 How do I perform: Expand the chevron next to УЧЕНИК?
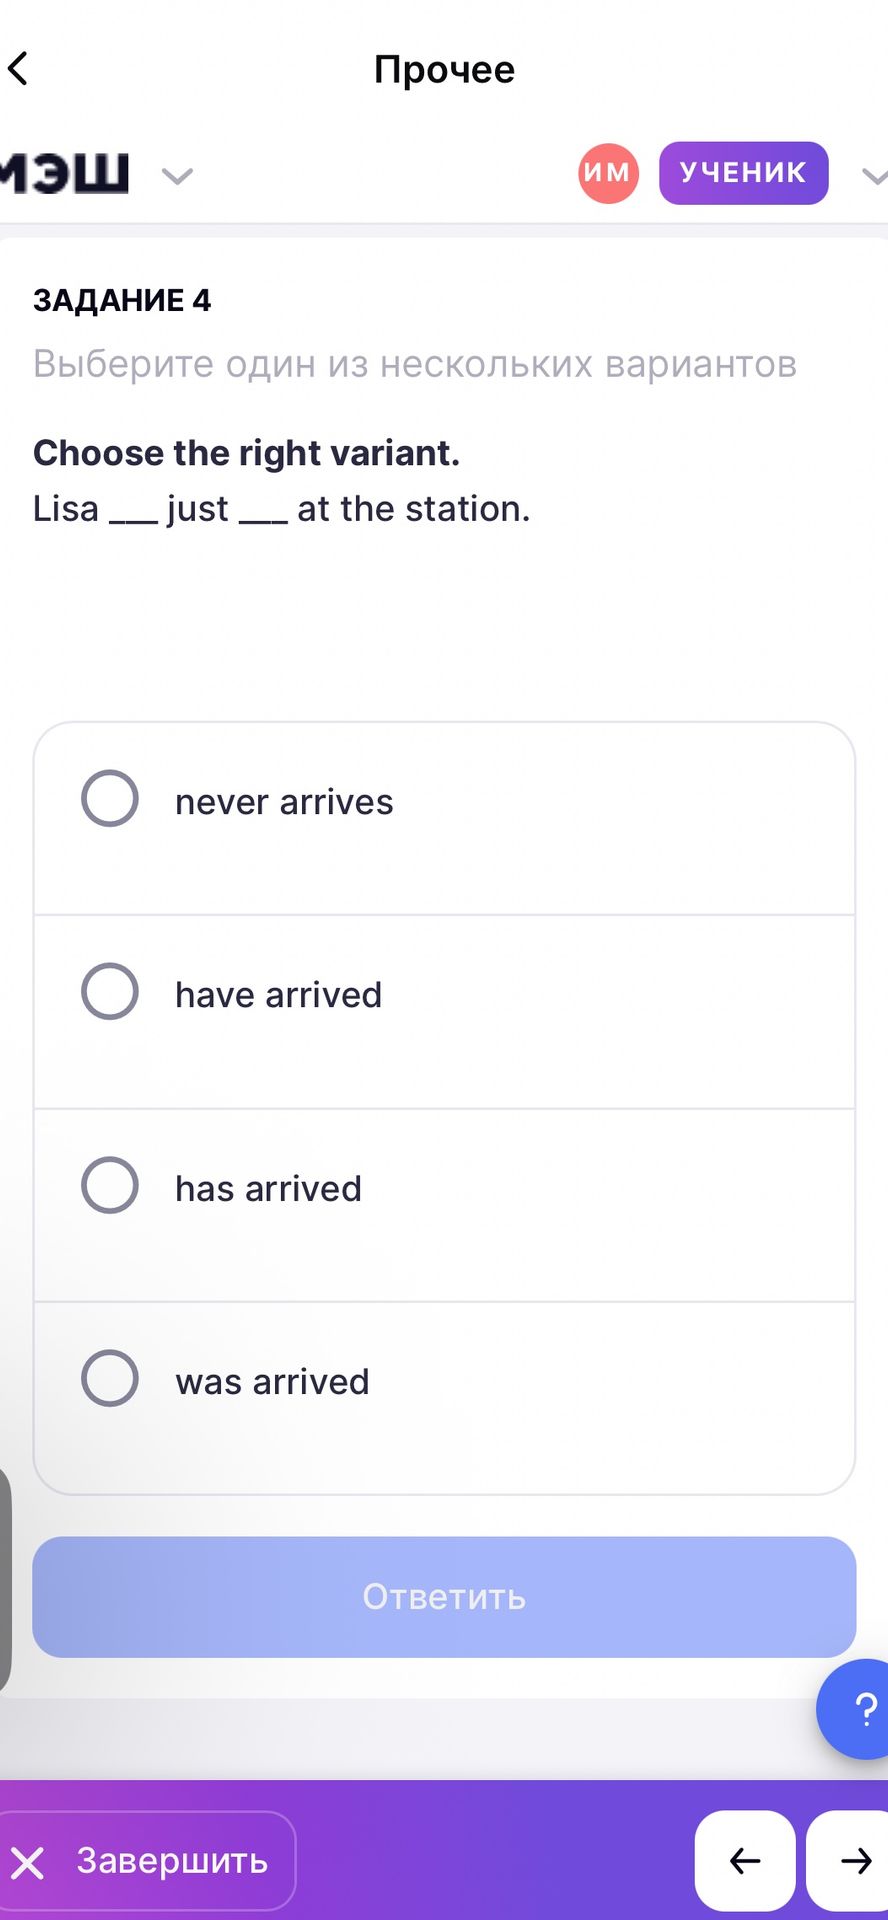(x=874, y=177)
